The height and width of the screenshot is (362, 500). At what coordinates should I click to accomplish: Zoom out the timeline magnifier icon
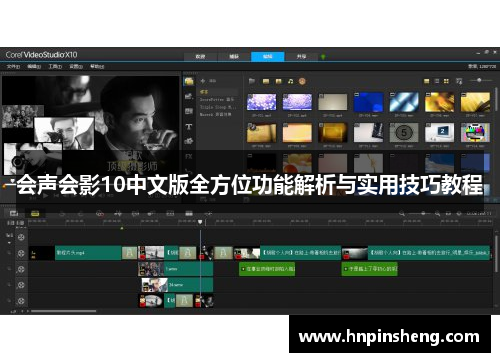pyautogui.click(x=402, y=213)
